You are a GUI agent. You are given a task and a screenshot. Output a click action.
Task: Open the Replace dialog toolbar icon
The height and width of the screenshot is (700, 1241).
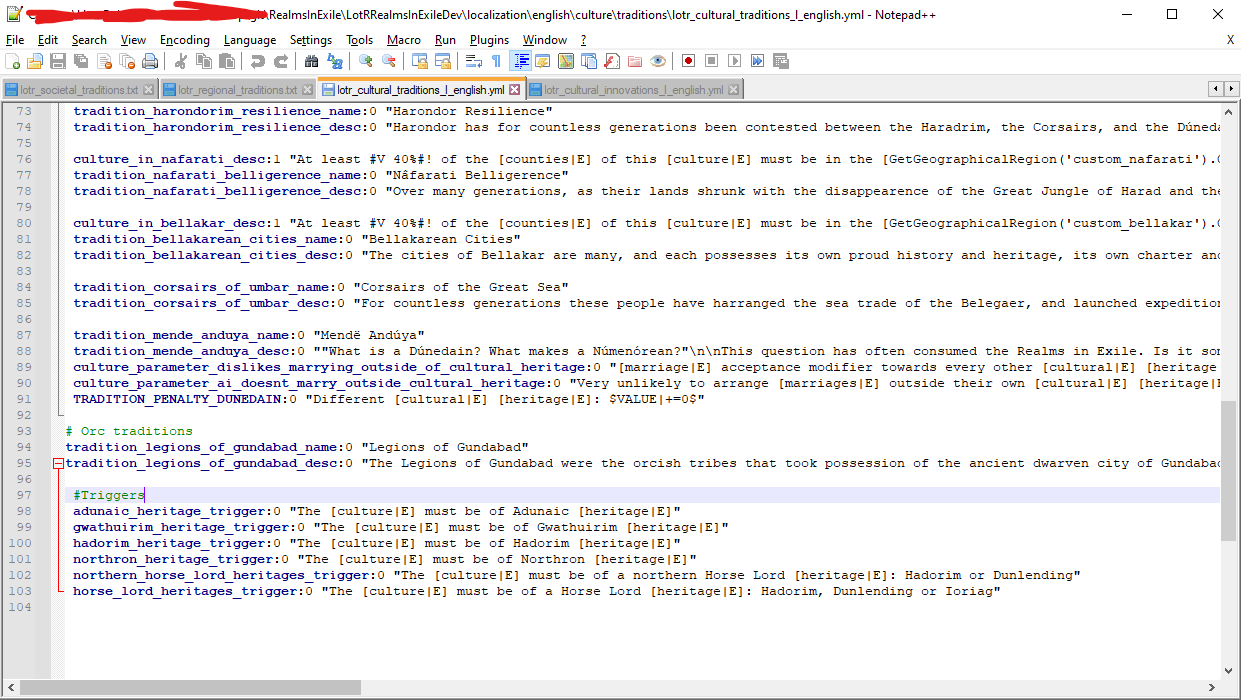tap(335, 61)
